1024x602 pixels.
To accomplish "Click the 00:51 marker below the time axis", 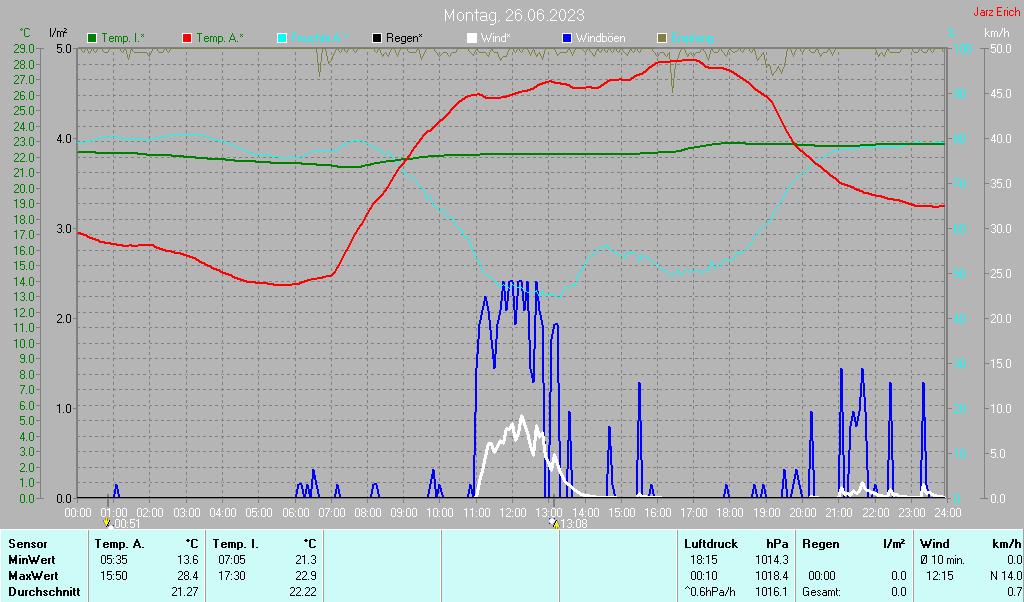I will click(121, 524).
